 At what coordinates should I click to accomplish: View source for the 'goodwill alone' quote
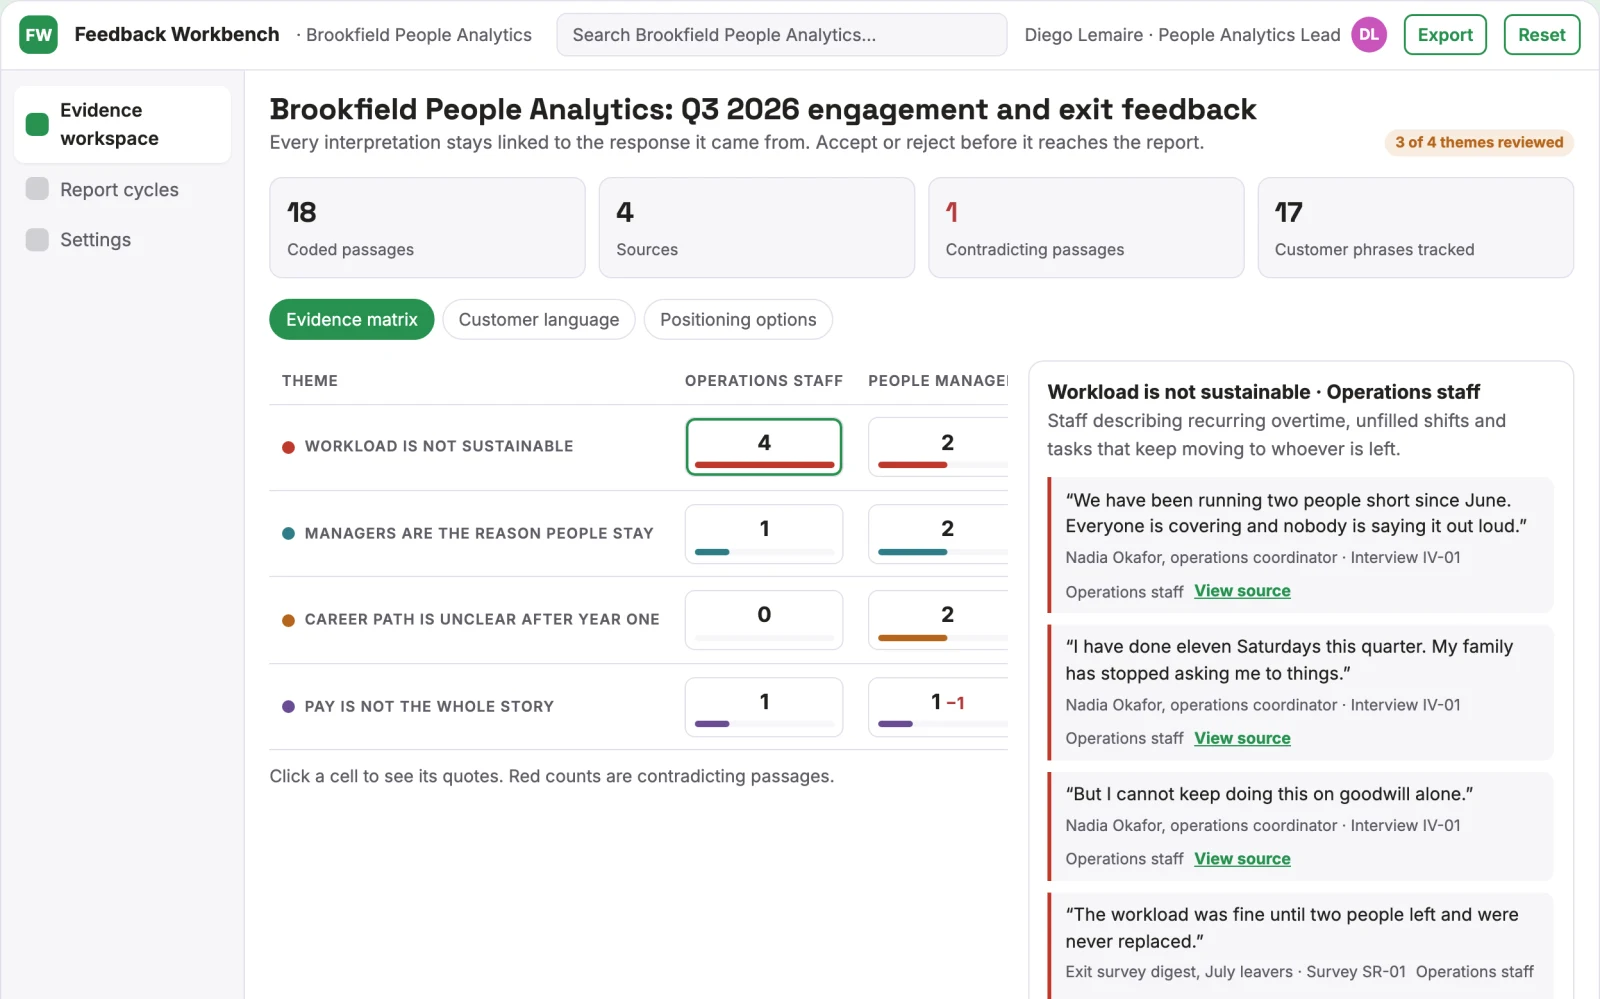pyautogui.click(x=1242, y=859)
